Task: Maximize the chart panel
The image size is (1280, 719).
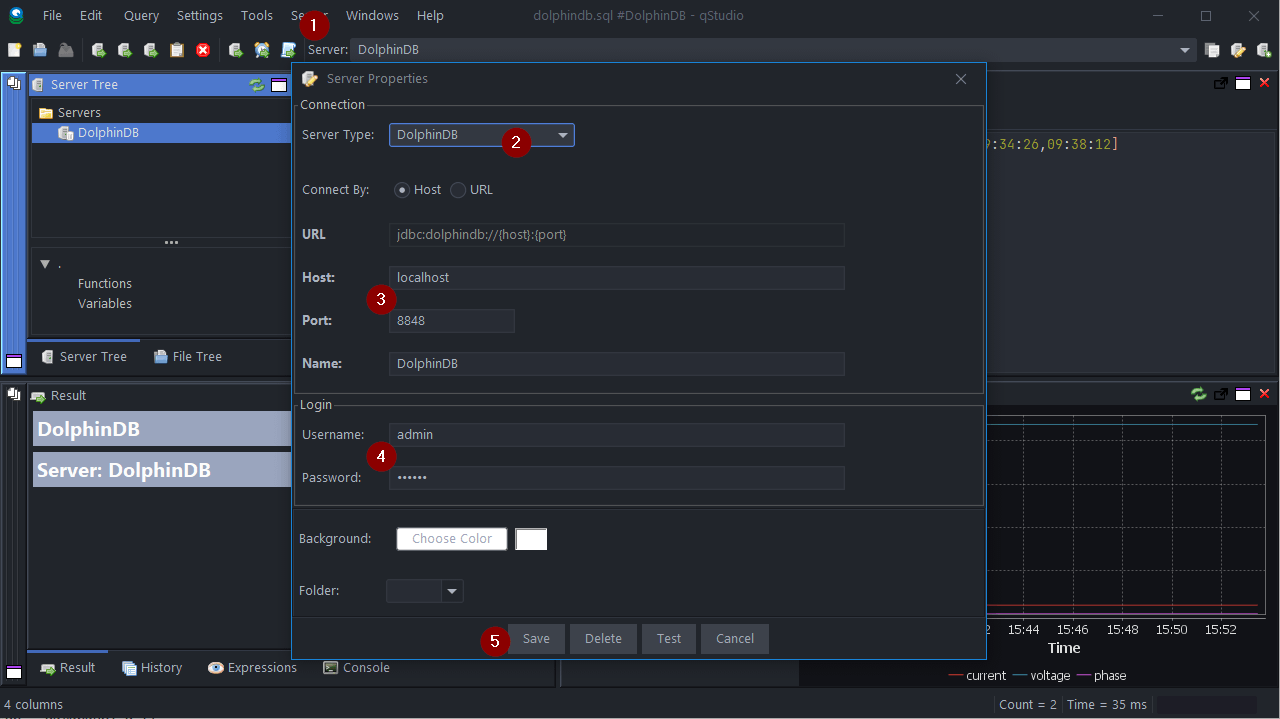Action: (x=1243, y=394)
